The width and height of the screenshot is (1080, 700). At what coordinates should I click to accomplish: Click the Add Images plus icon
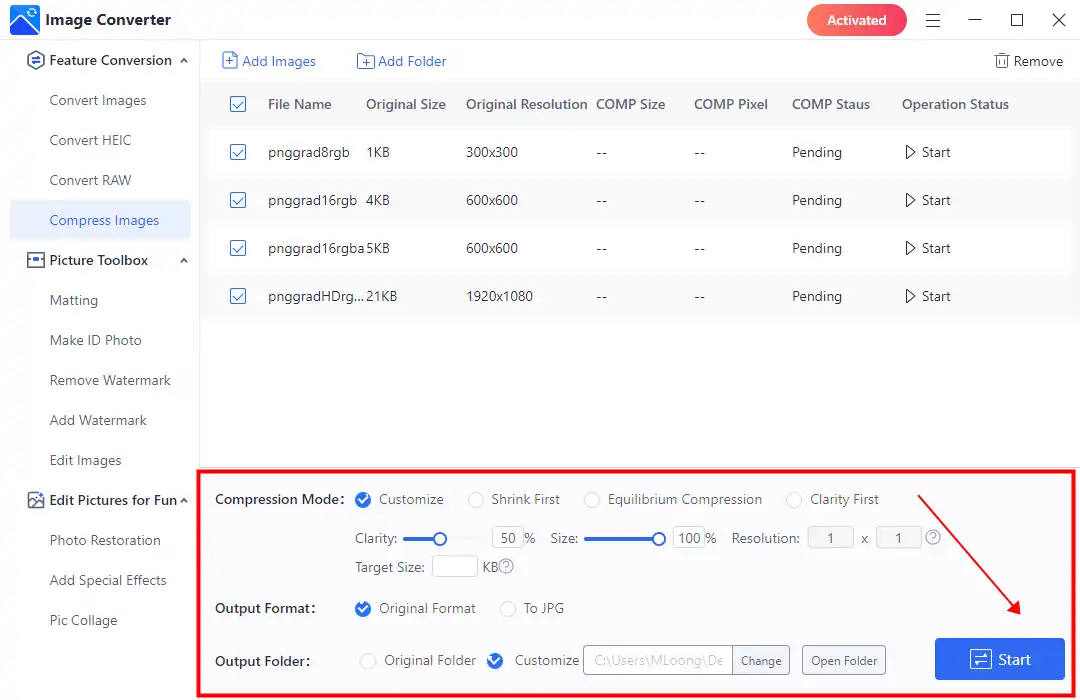click(x=229, y=61)
